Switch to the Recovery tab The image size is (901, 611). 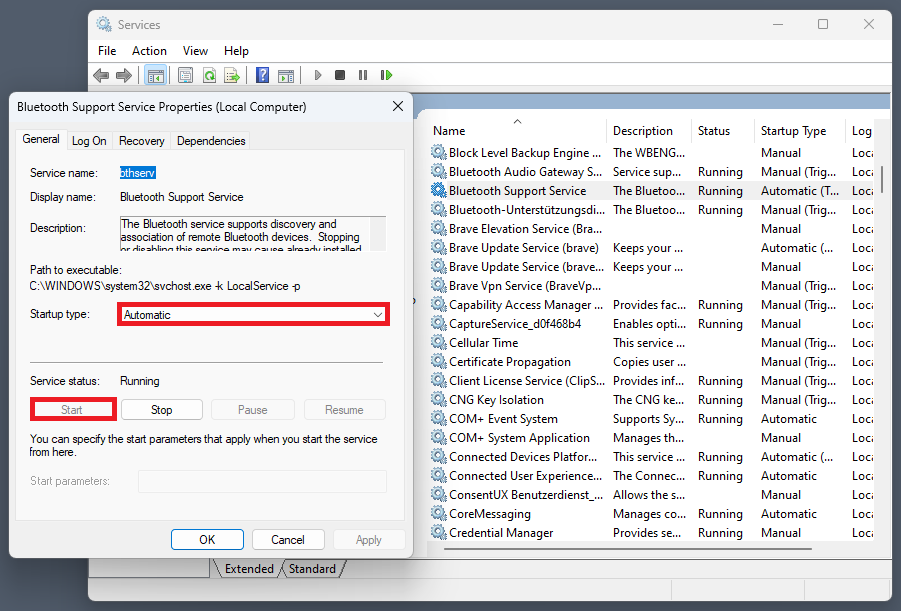coord(141,141)
